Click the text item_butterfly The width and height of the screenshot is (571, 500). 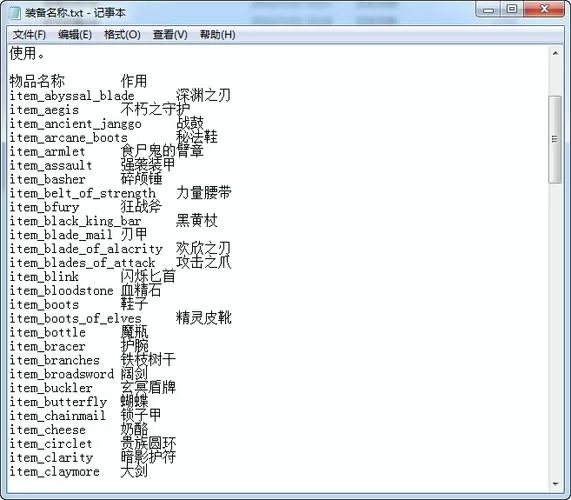point(58,402)
